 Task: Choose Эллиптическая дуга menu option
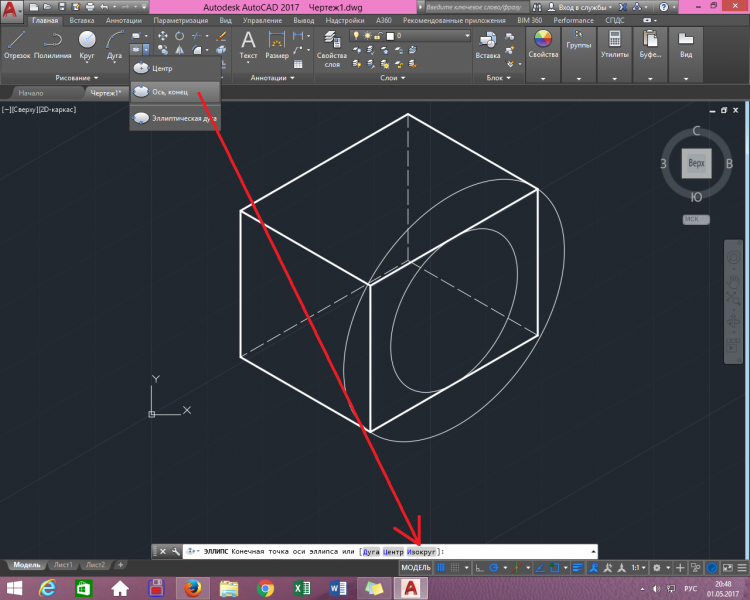coord(175,118)
